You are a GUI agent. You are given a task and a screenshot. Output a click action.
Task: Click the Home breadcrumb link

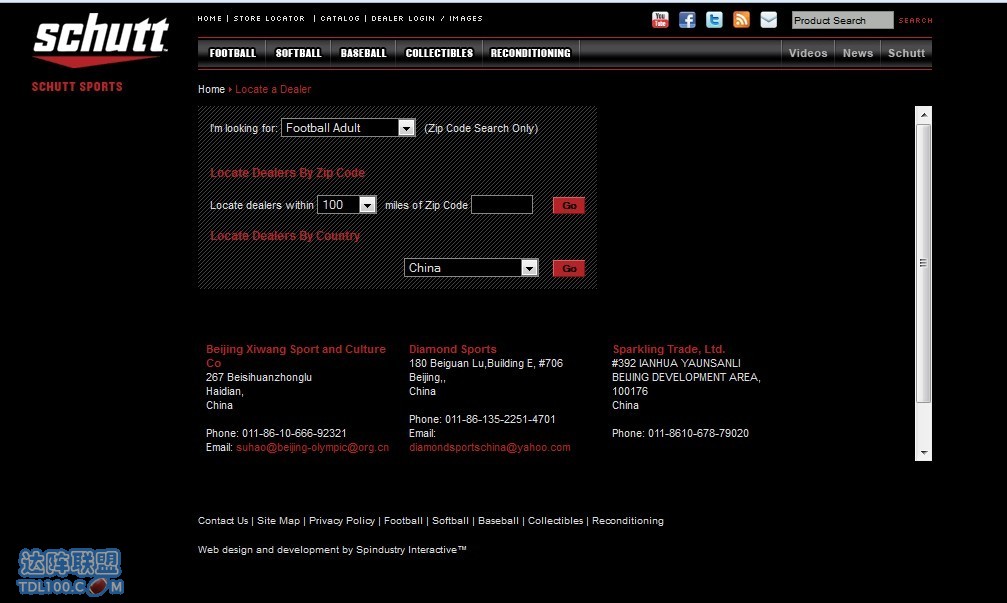211,89
